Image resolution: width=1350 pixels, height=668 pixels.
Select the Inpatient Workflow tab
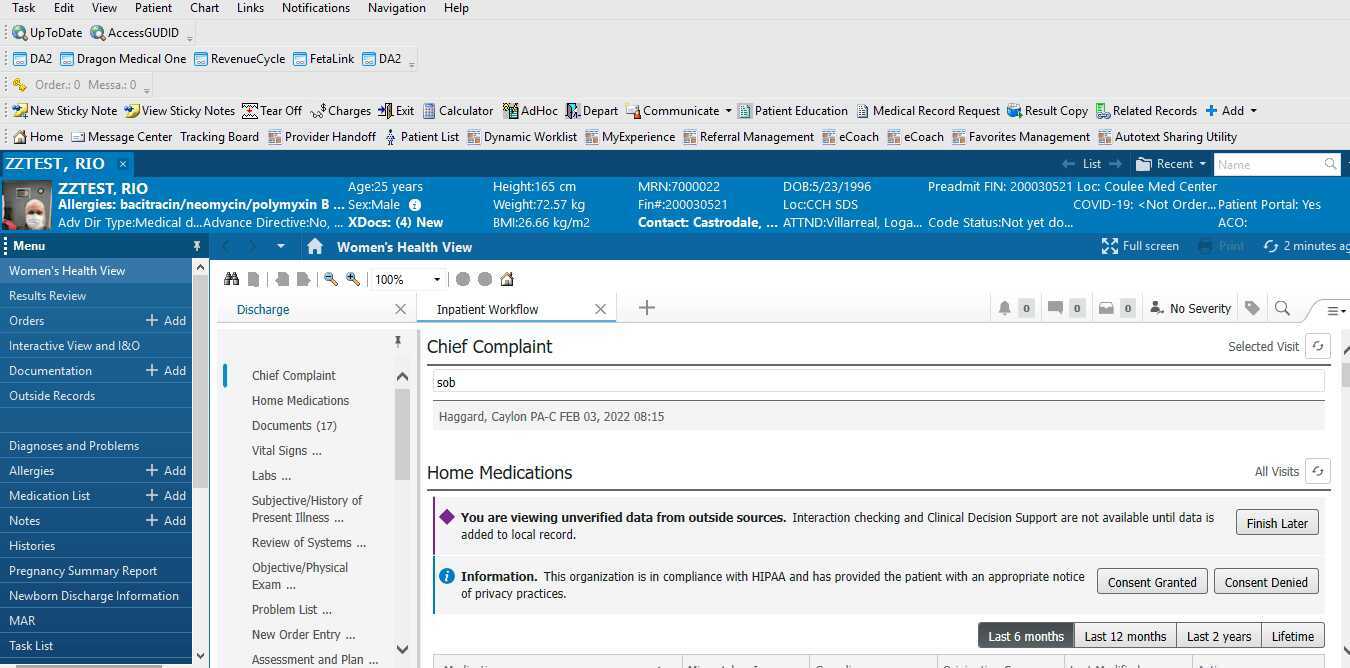(x=487, y=310)
